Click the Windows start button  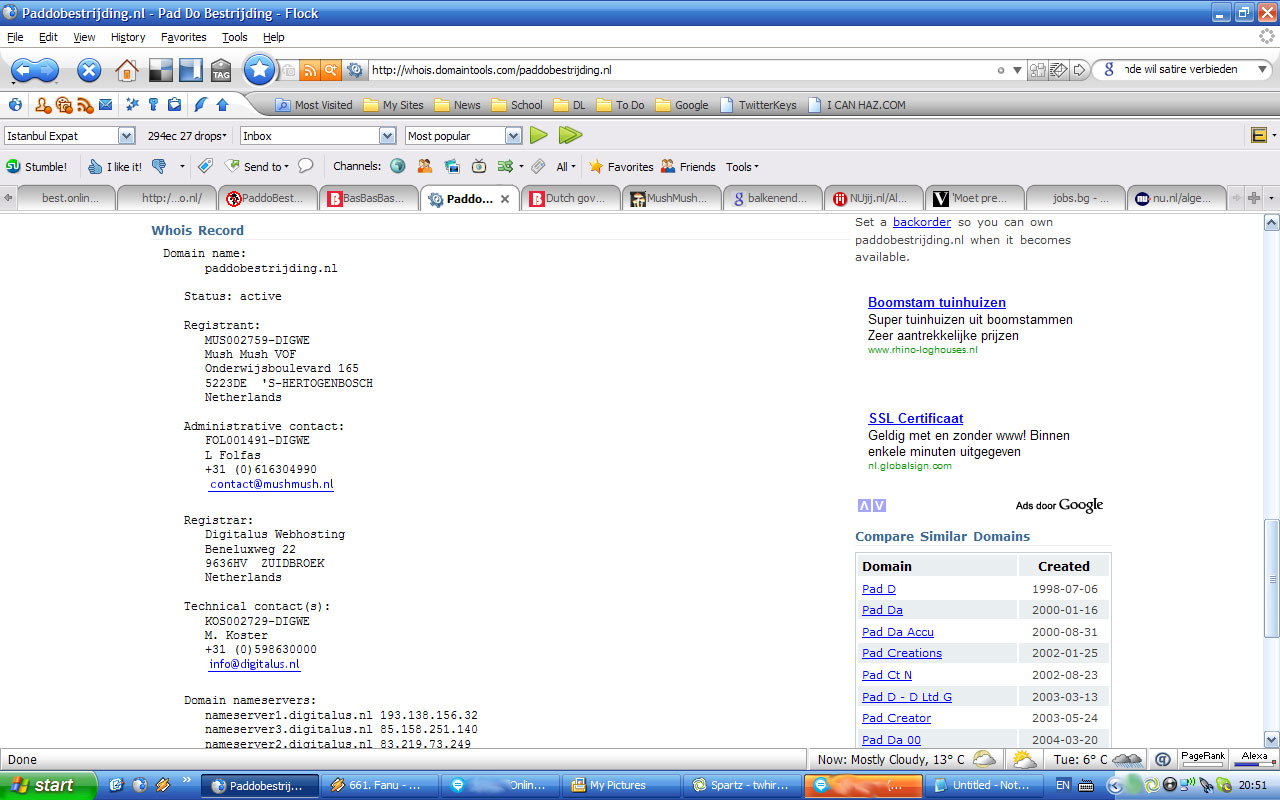click(x=48, y=785)
